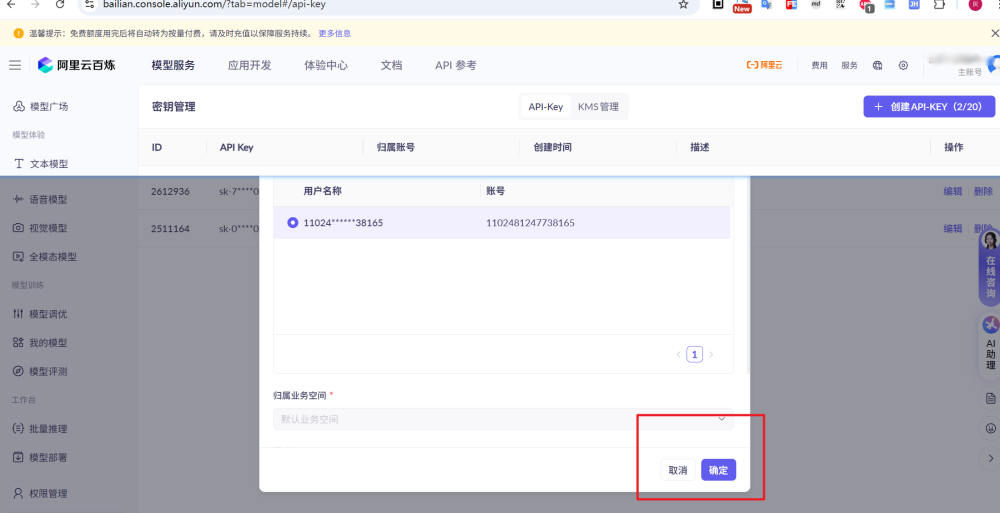Viewport: 1000px width, 513px height.
Task: Go to the next page arrow in pagination
Action: 711,354
